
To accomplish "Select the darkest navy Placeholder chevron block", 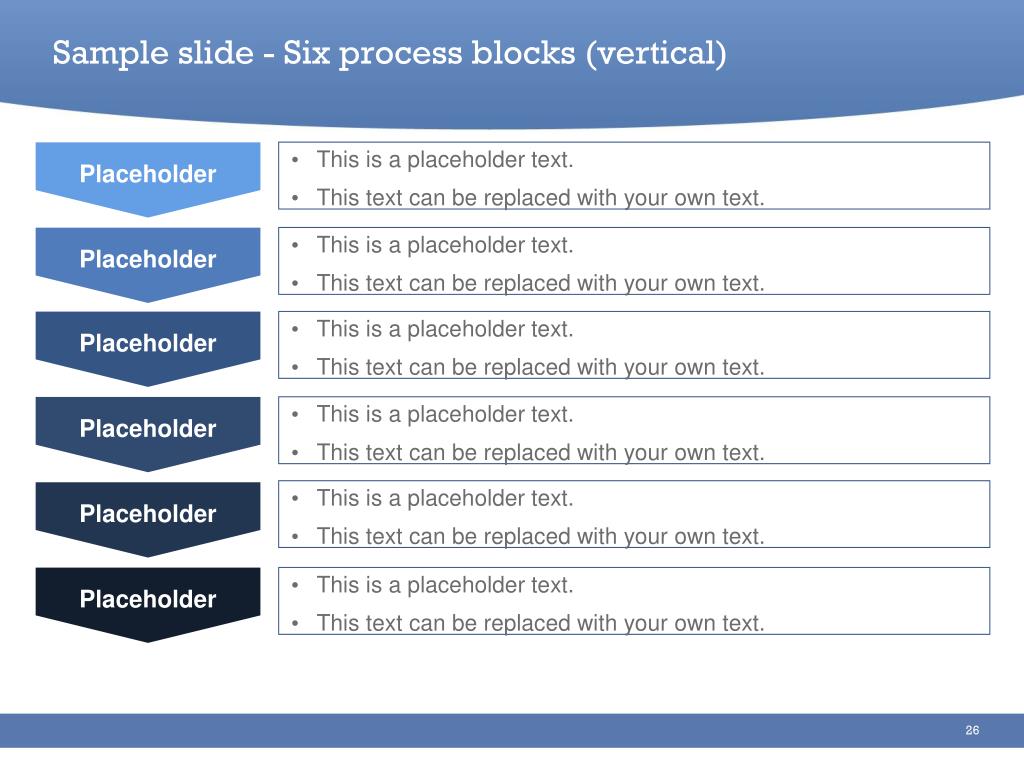I will coord(148,604).
